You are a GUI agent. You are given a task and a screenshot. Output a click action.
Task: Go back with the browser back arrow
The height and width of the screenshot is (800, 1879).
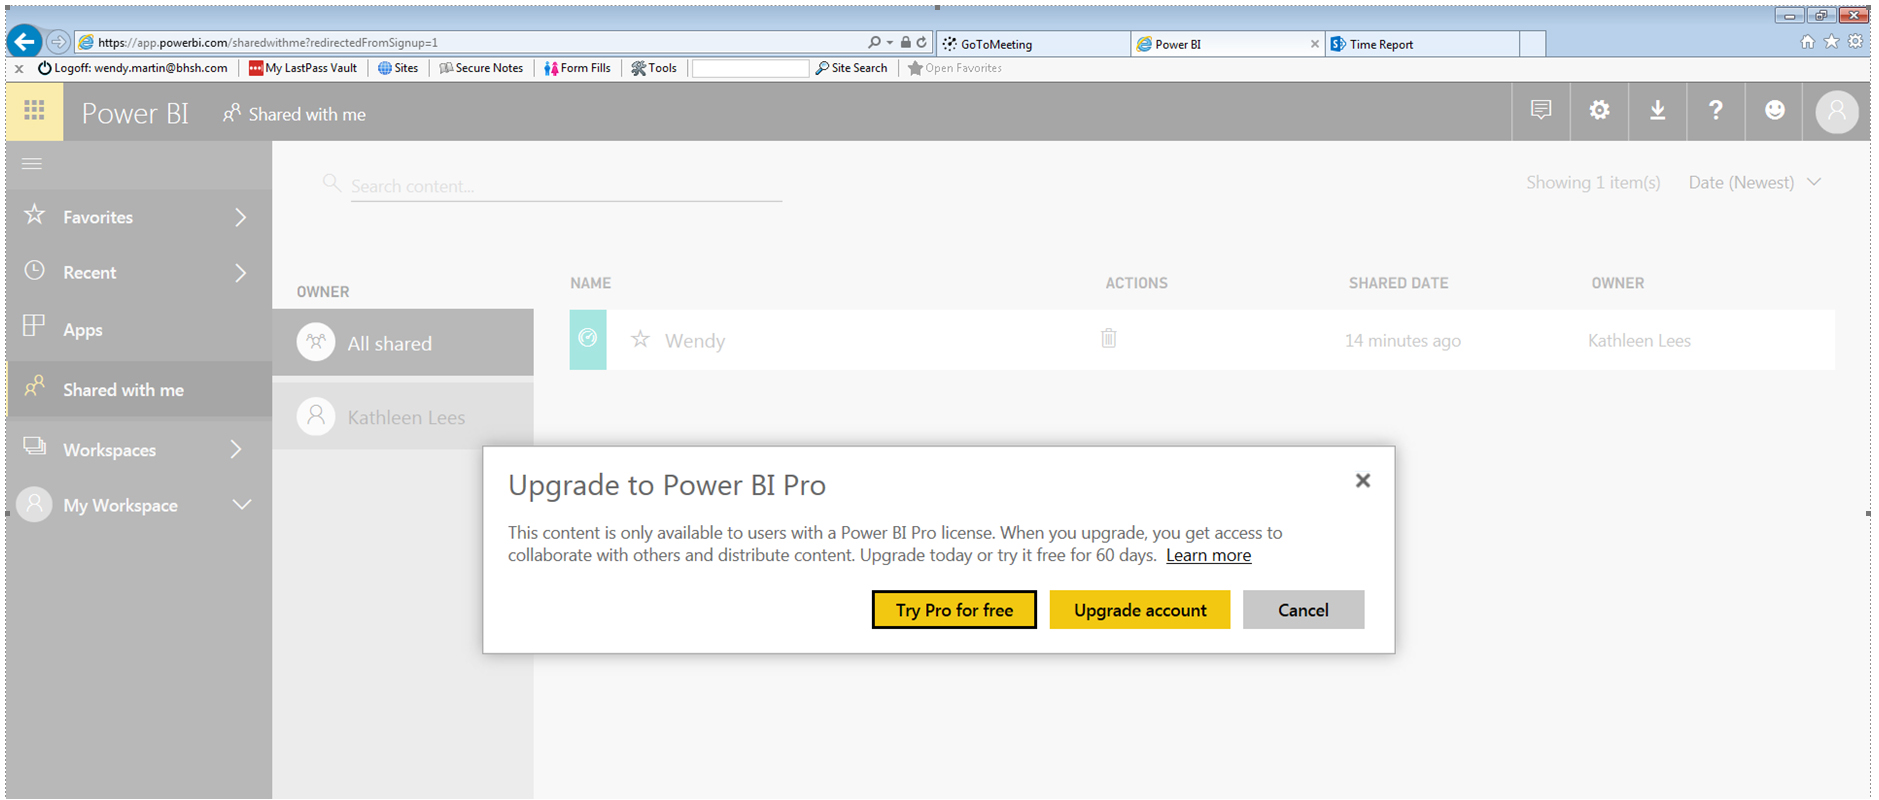tap(24, 42)
